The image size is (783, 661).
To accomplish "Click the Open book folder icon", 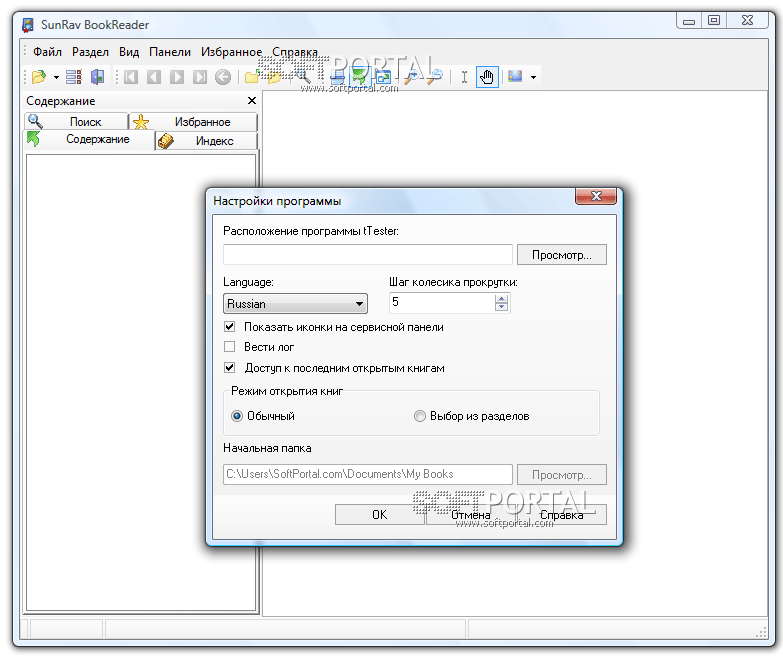I will click(39, 77).
